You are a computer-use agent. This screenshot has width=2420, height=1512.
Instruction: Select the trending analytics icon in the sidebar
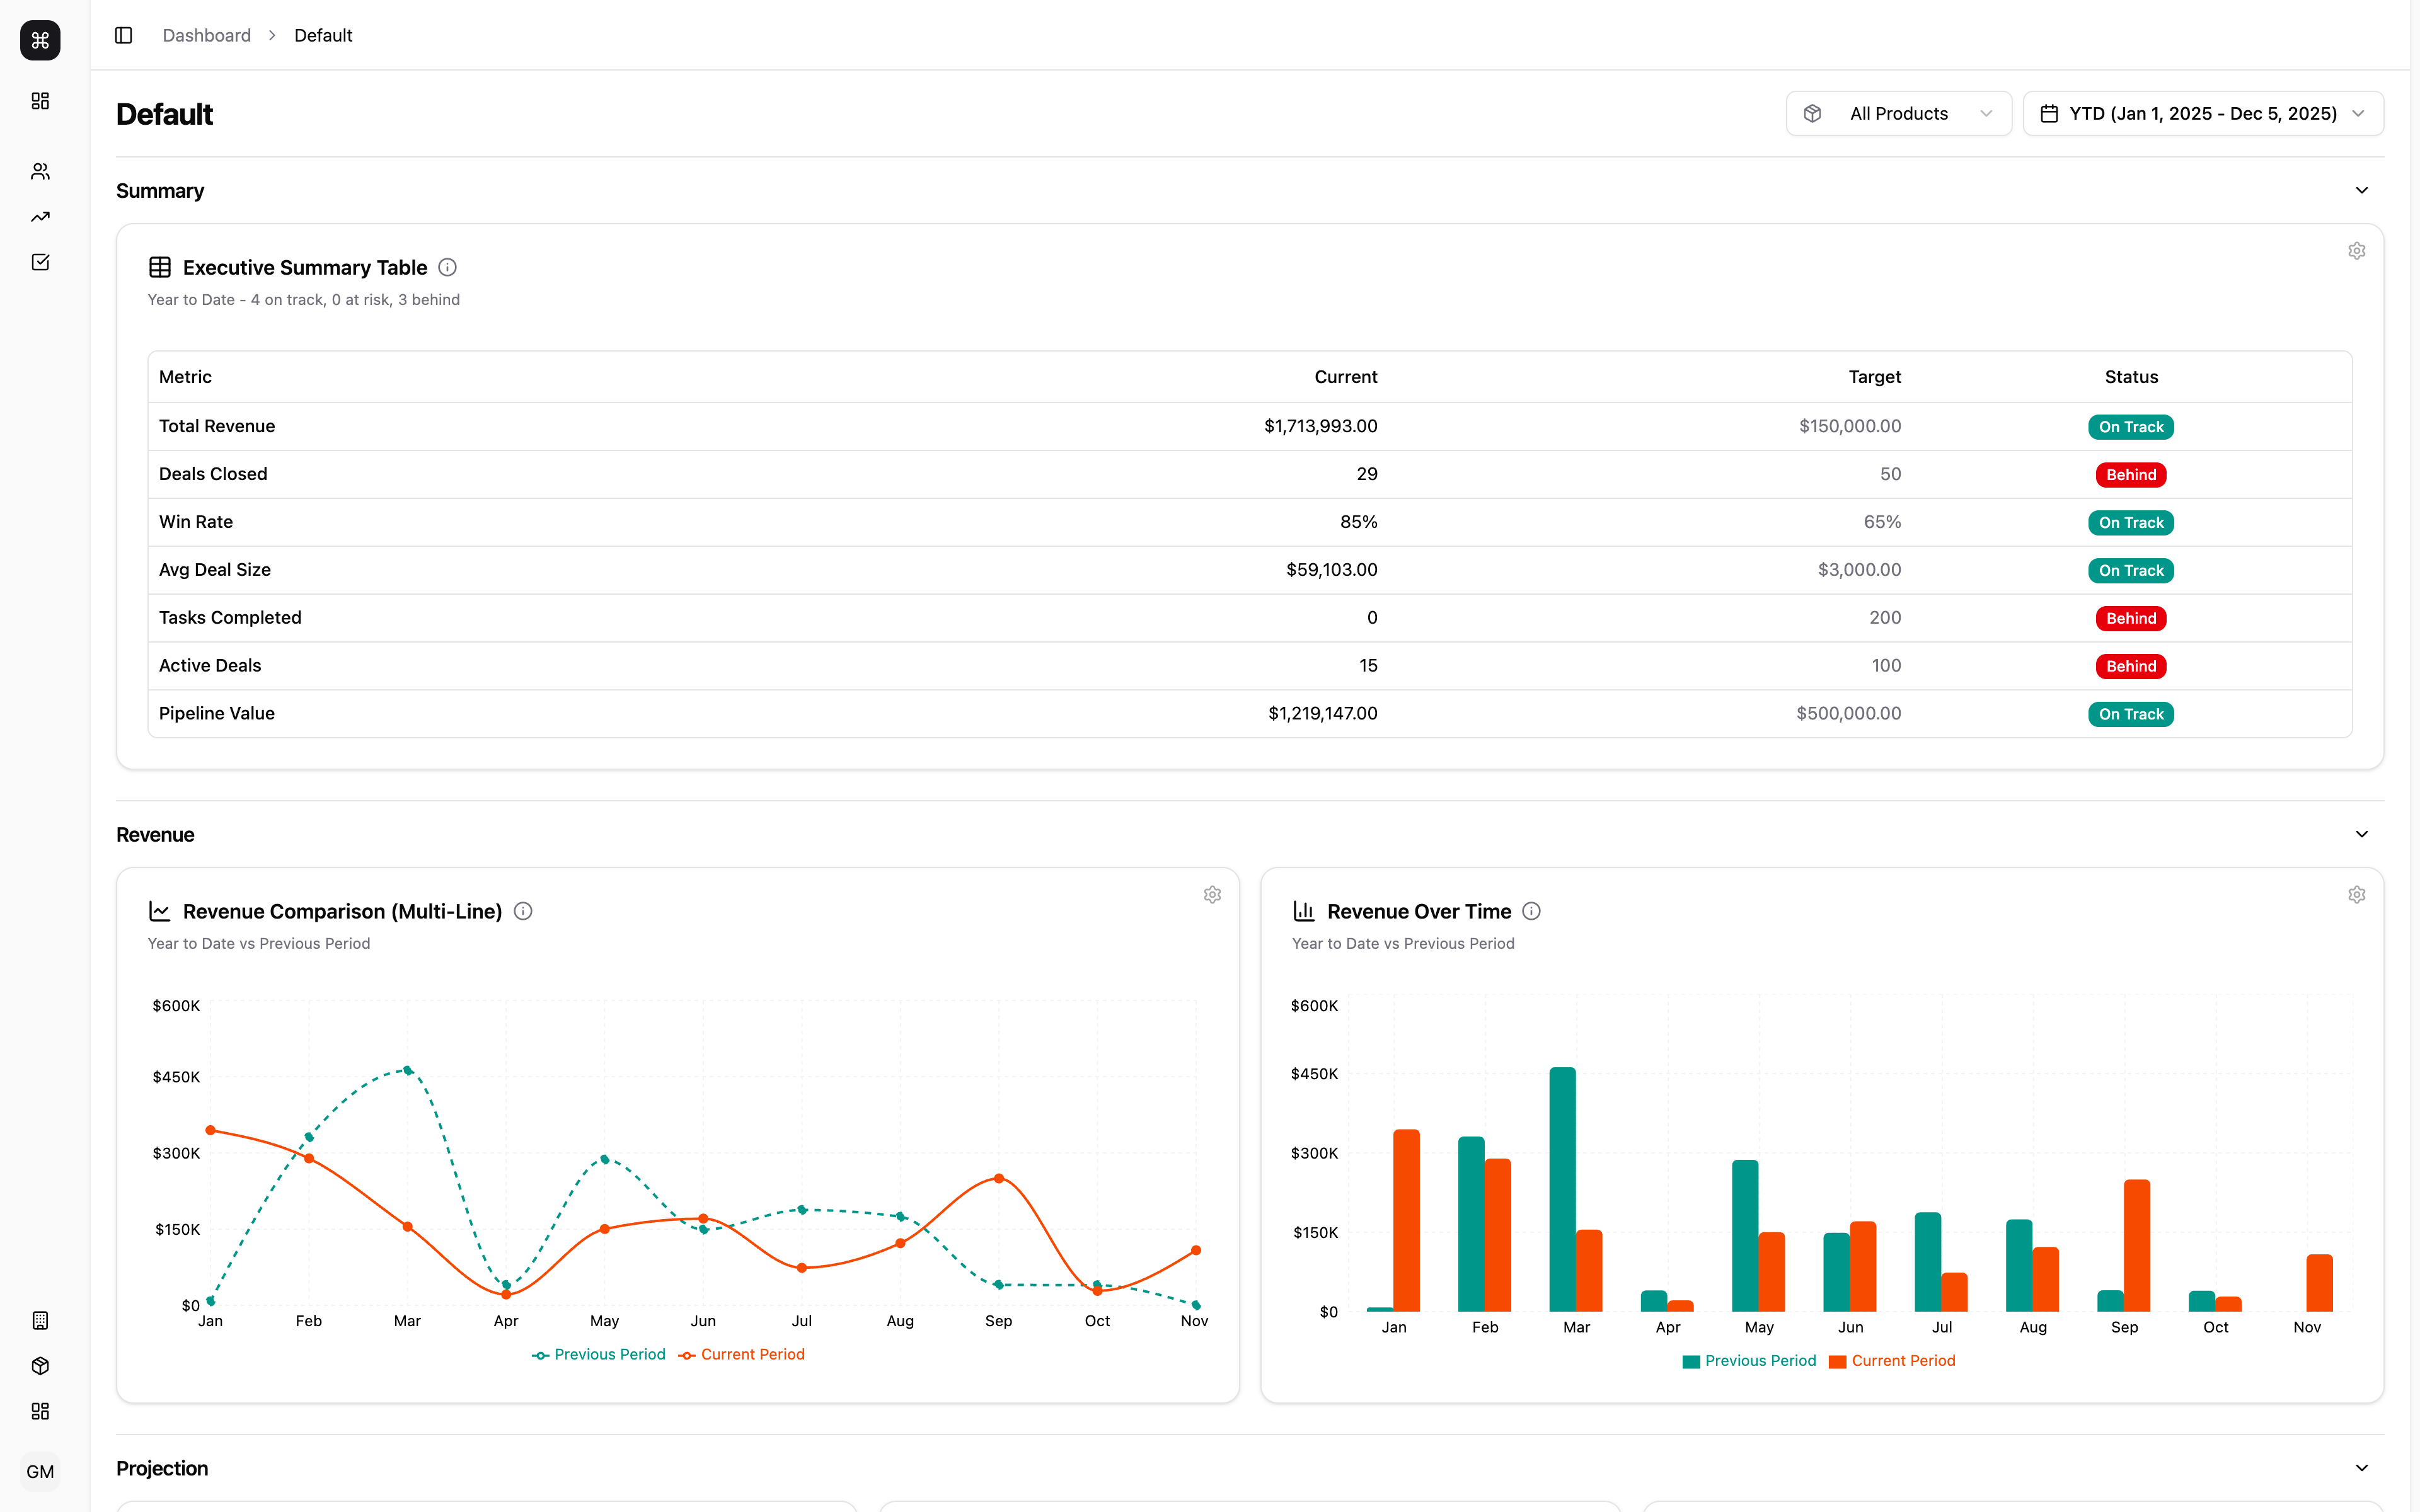(x=40, y=216)
